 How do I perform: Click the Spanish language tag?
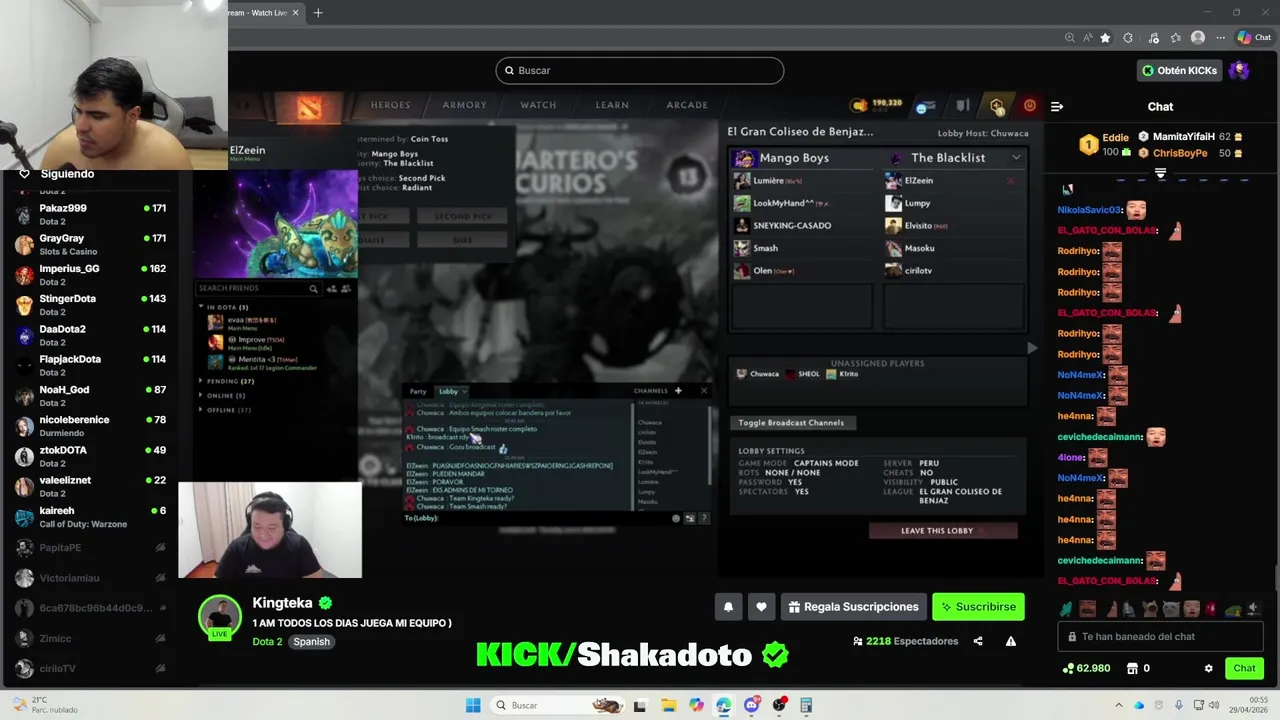[x=311, y=642]
